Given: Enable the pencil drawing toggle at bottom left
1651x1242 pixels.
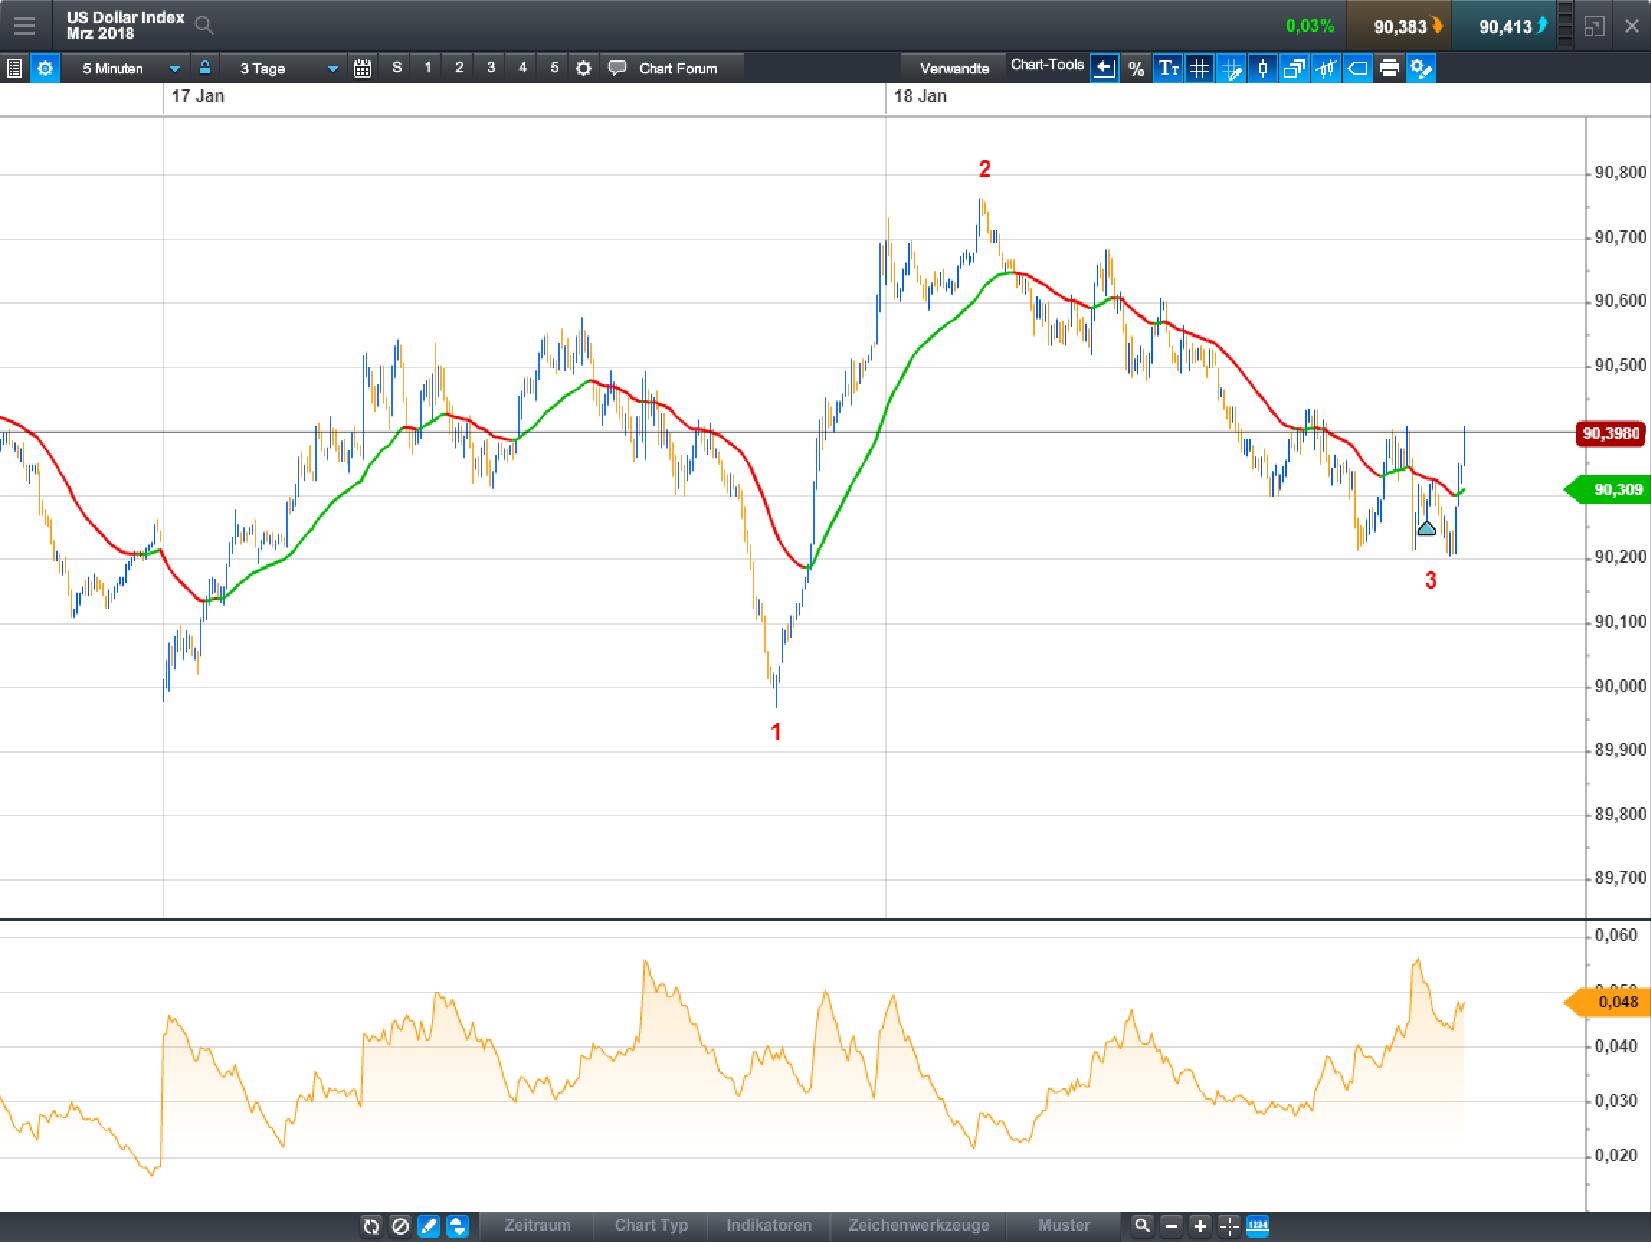Looking at the screenshot, I should [428, 1225].
